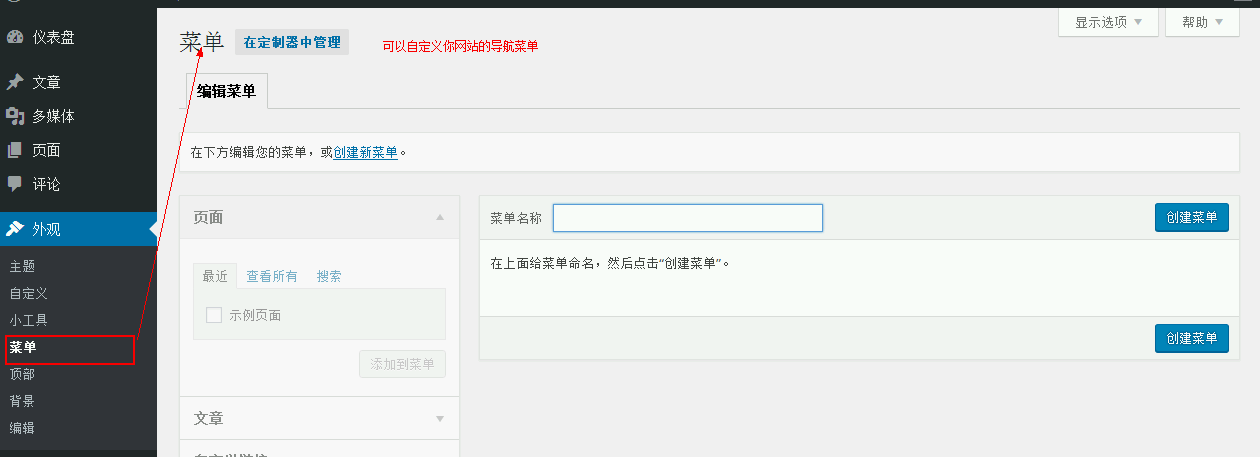Screen dimensions: 1260x457
Task: Go to 菜单 submenu item
Action: click(22, 348)
